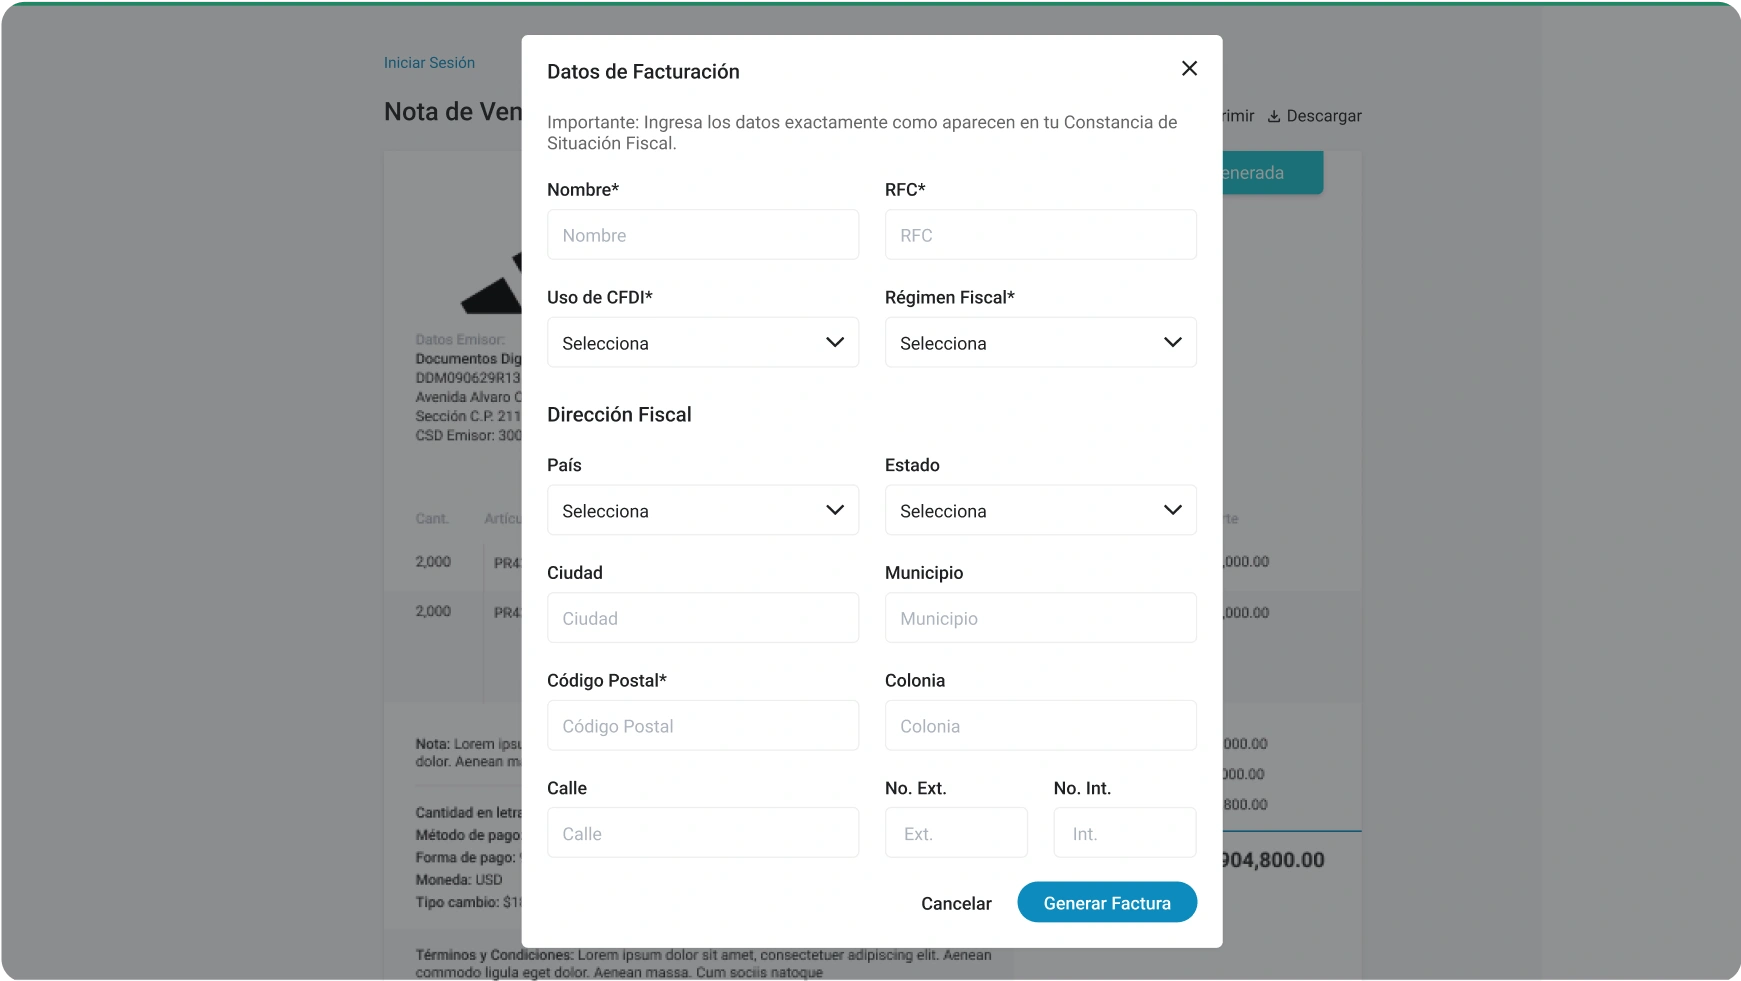This screenshot has width=1741, height=981.
Task: Expand the País selector
Action: [703, 511]
